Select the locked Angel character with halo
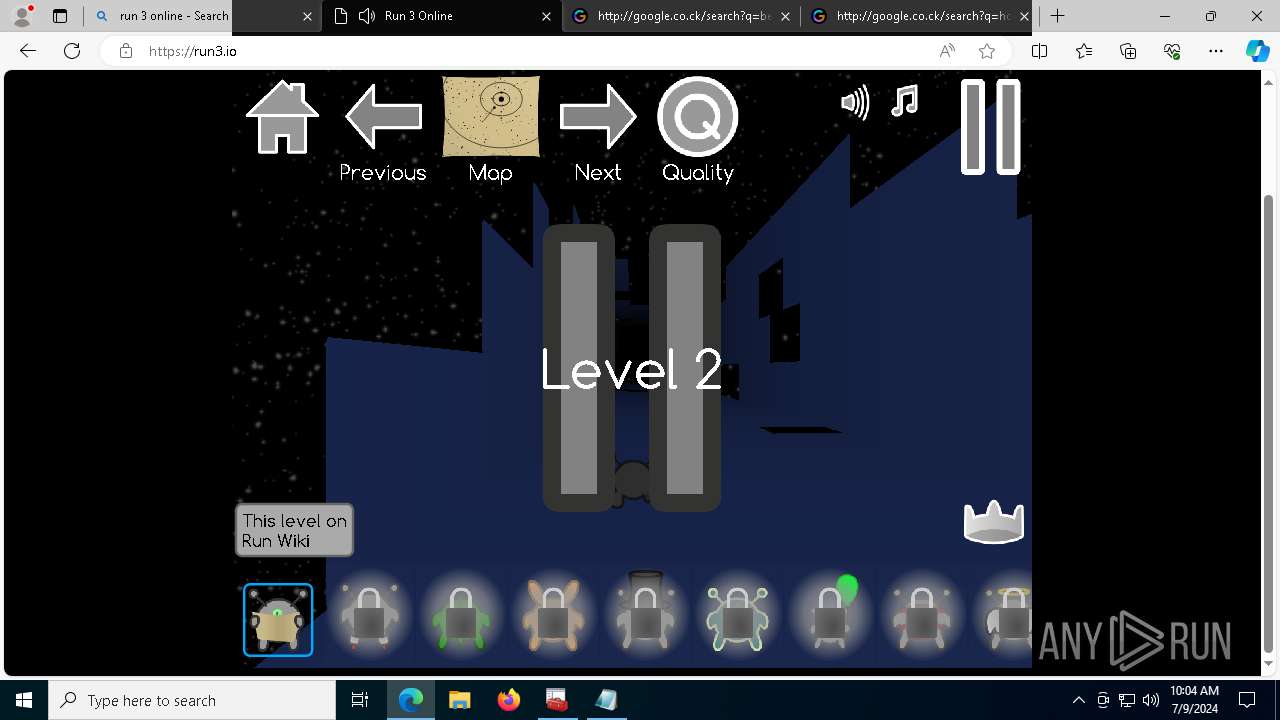Viewport: 1280px width, 720px height. [x=1008, y=619]
